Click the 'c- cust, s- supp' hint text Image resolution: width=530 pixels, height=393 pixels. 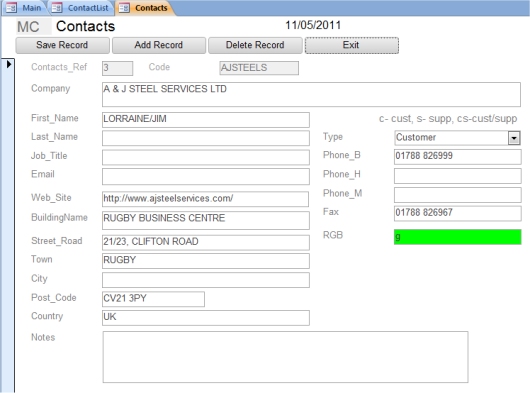point(448,119)
